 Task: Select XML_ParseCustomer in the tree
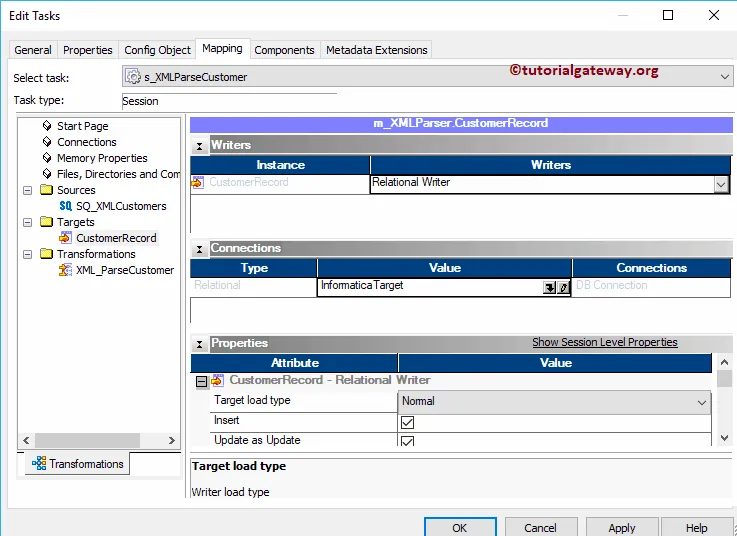125,270
